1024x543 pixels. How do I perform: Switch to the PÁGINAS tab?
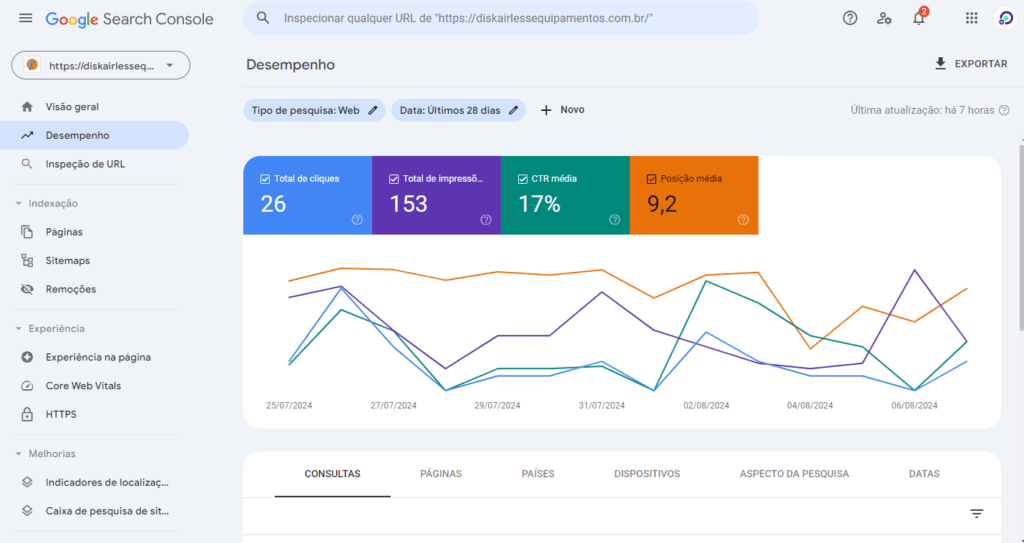point(440,474)
